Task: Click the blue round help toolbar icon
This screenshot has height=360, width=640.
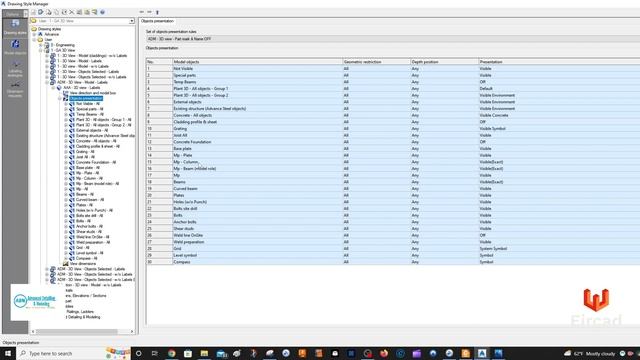Action: [102, 12]
